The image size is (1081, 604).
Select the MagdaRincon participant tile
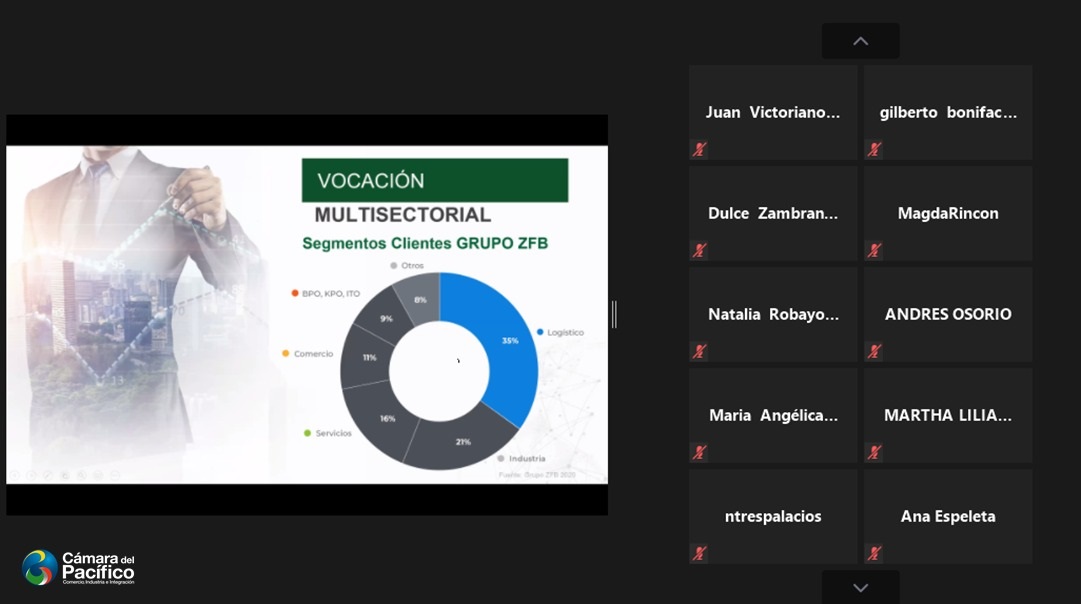(x=948, y=213)
